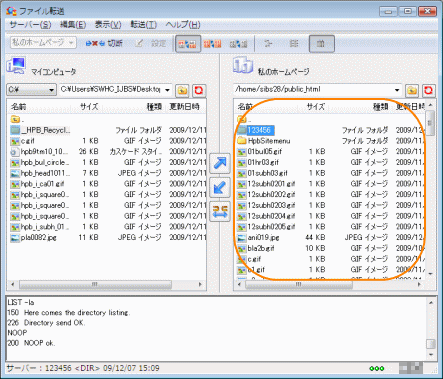Select hpb_bul_circle file icon
The height and width of the screenshot is (379, 443).
[x=15, y=163]
